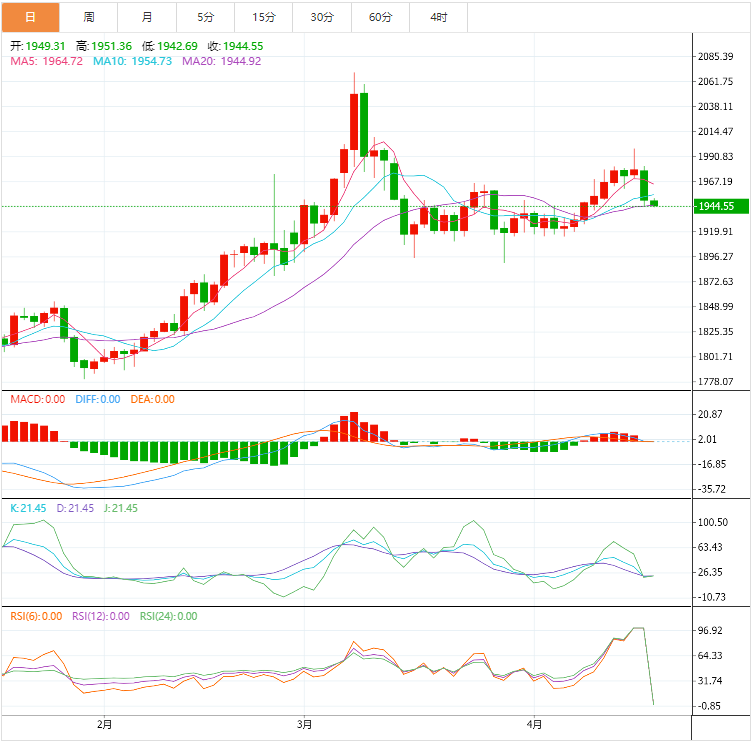Click the K value label in the KDJ panel
754x745 pixels.
click(x=28, y=508)
